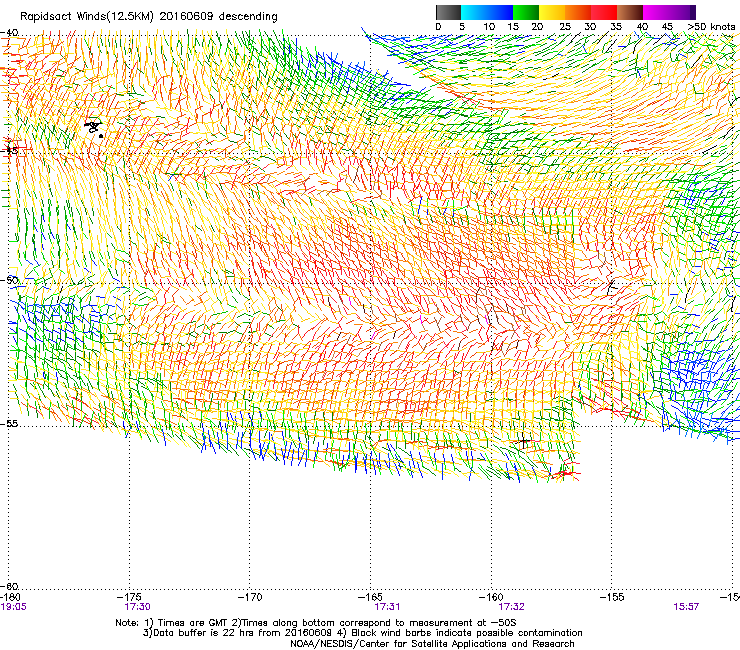Image resolution: width=740 pixels, height=650 pixels.
Task: Click the black island outline near -176 longitude
Action: pyautogui.click(x=93, y=127)
